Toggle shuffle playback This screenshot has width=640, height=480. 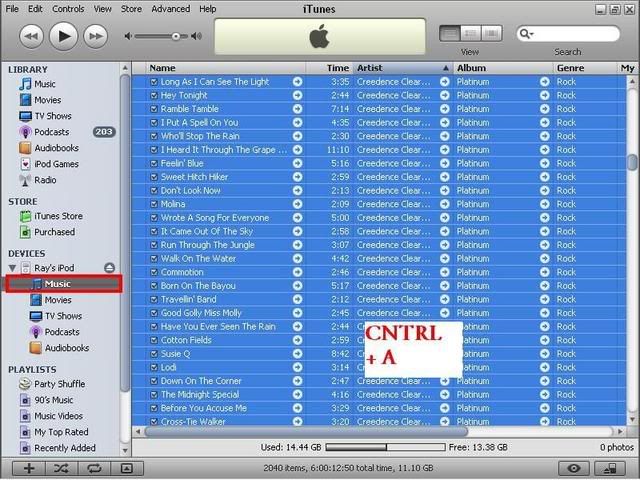61,469
